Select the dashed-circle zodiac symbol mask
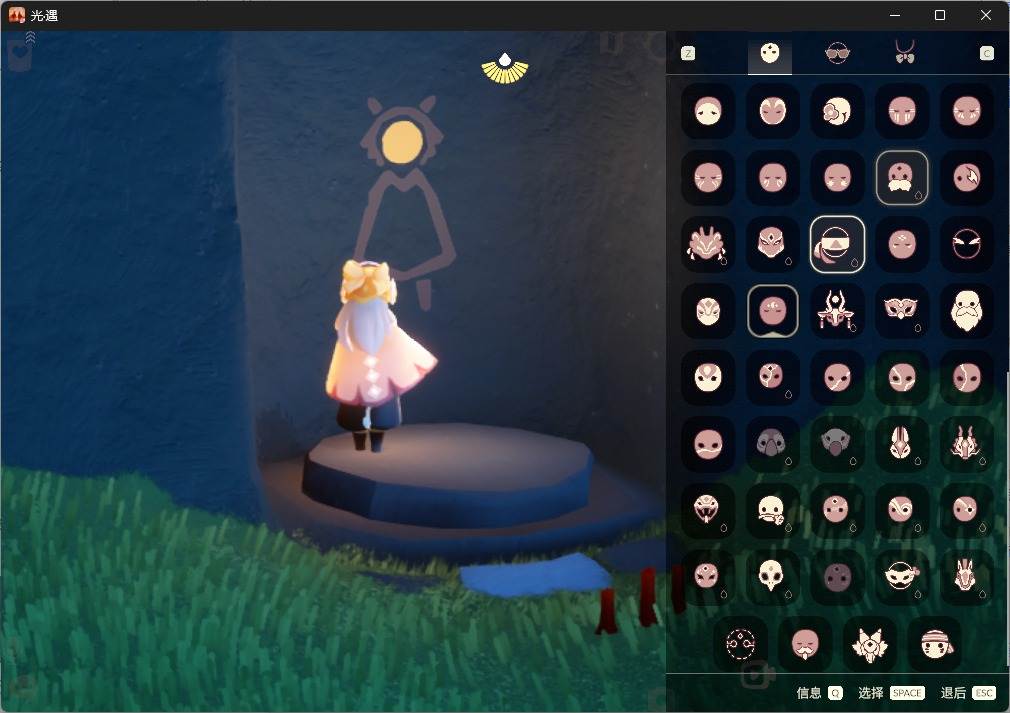 [x=740, y=643]
